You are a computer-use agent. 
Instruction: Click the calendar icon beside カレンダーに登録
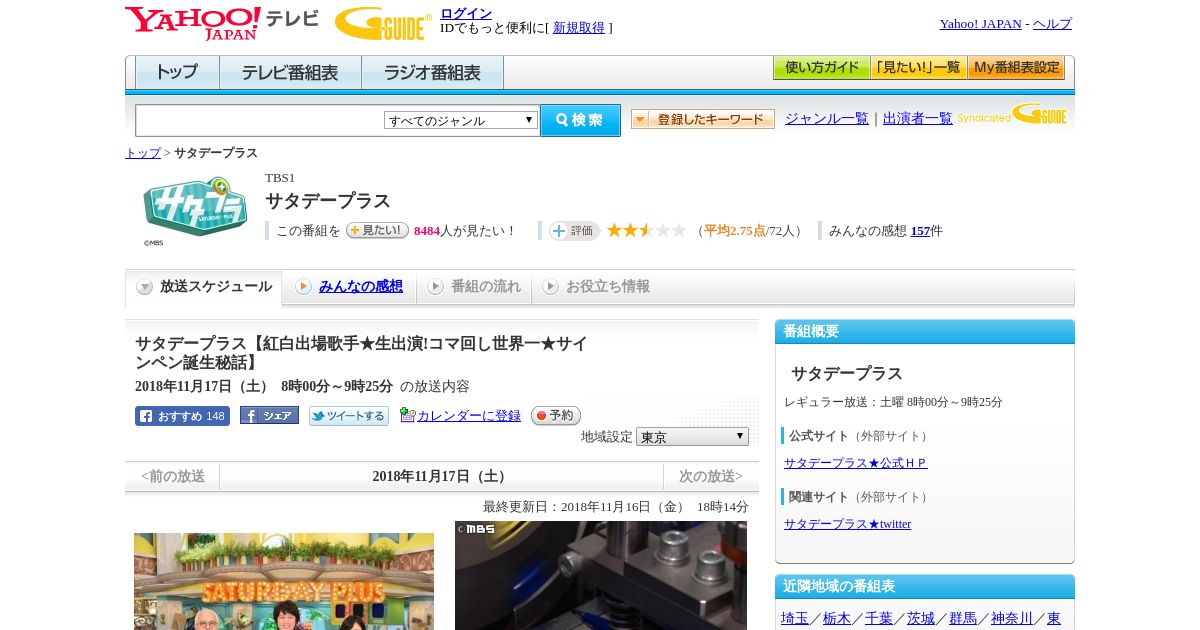click(407, 415)
